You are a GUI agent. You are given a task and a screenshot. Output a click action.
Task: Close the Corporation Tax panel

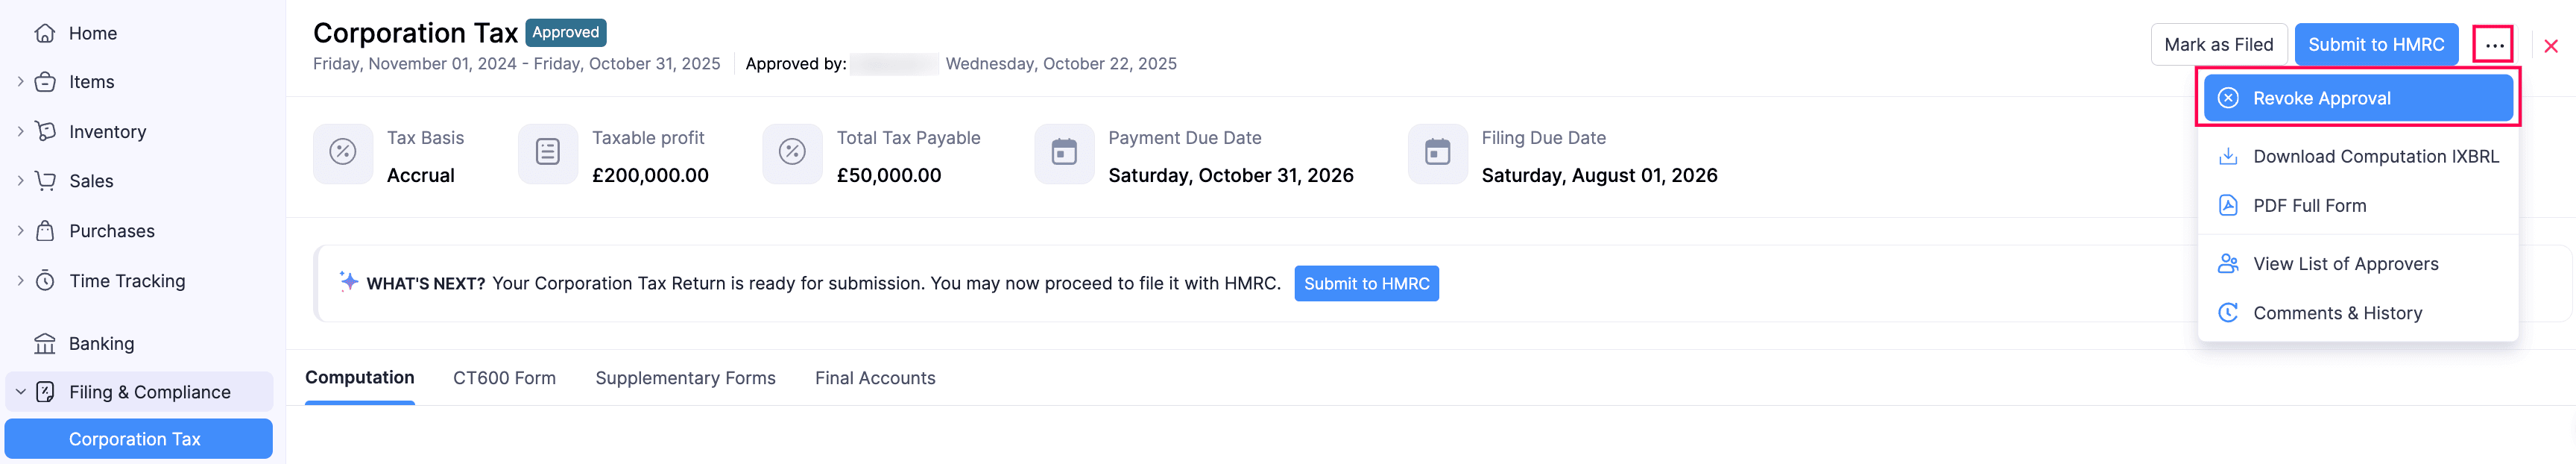tap(2550, 46)
